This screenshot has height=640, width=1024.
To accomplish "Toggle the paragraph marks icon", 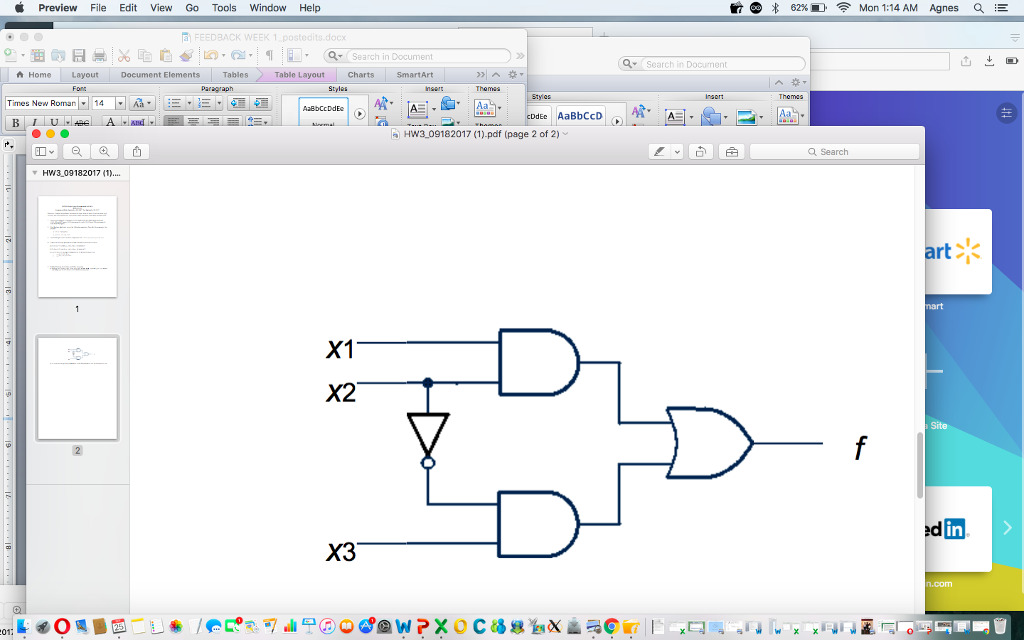I will pos(270,55).
